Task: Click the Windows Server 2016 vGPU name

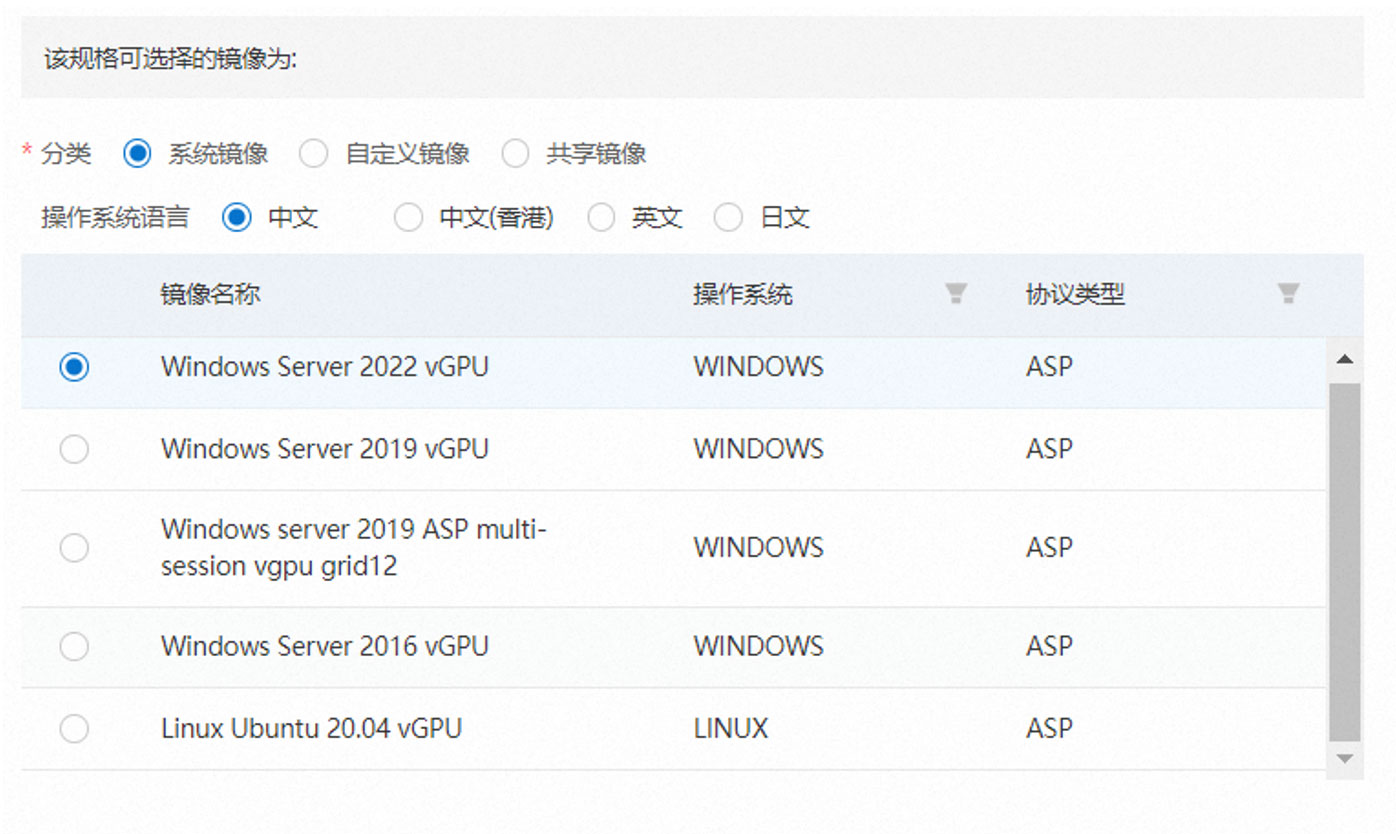Action: pos(325,646)
